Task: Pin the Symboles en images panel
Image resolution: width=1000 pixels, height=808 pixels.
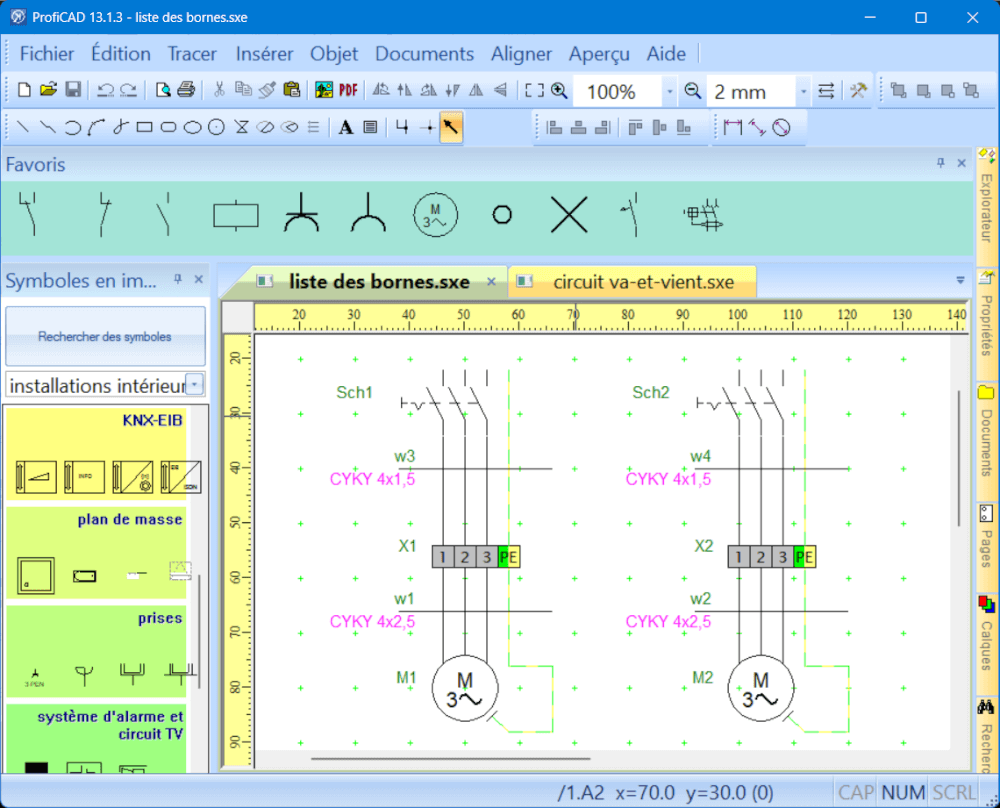Action: [178, 279]
